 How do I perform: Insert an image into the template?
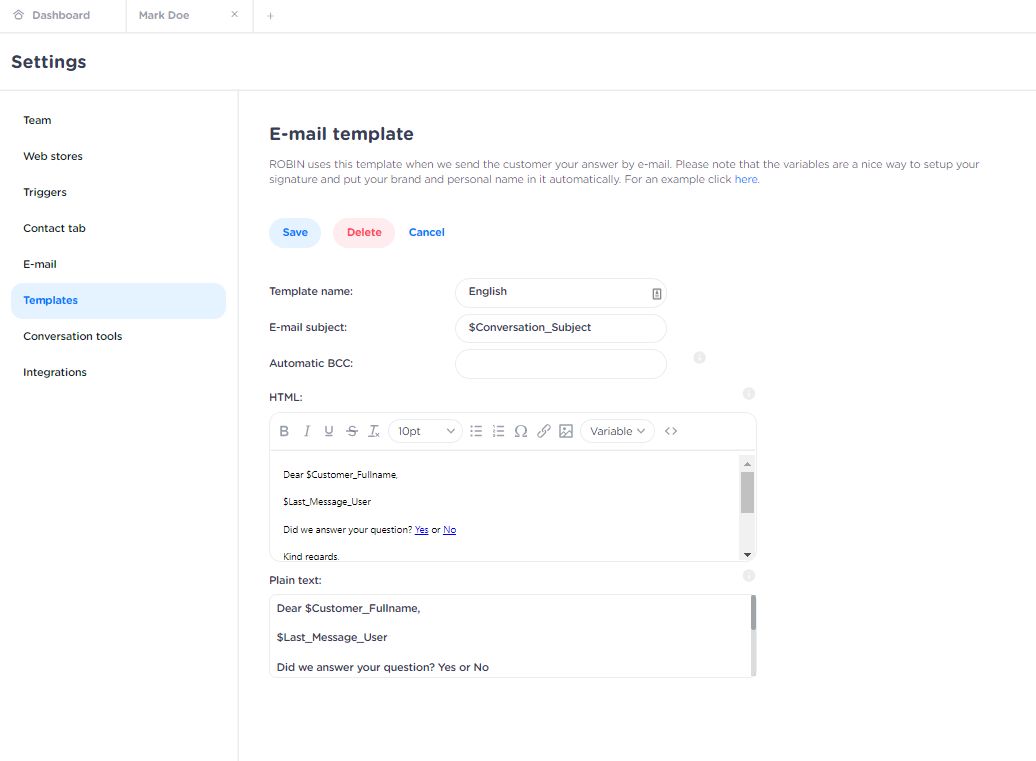(566, 431)
